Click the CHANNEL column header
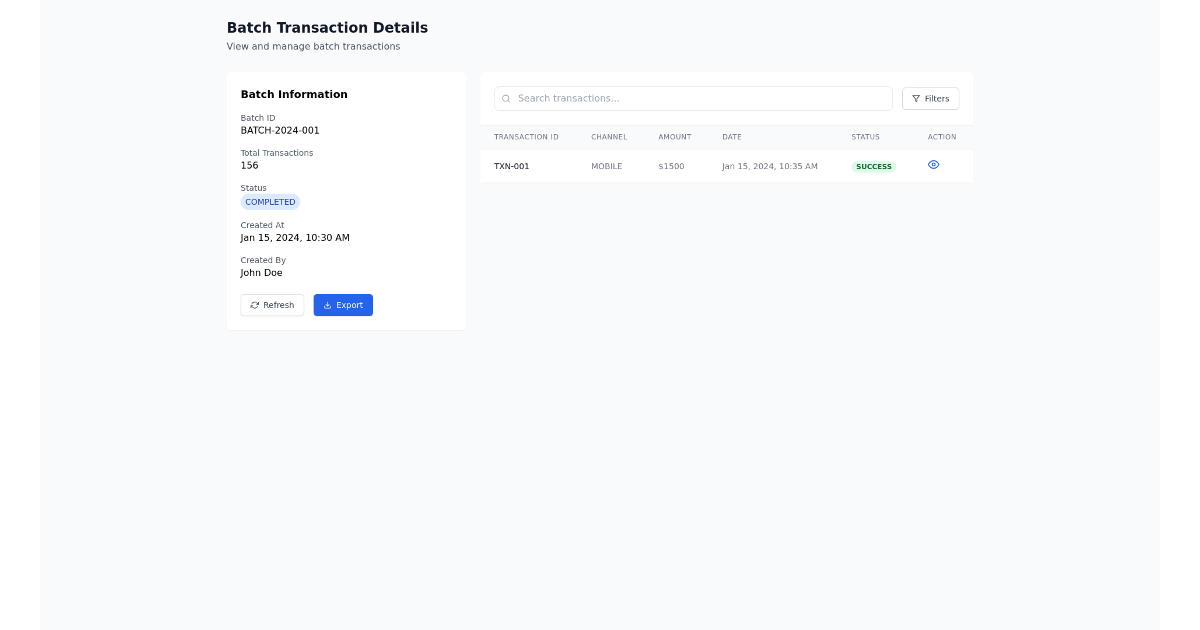 pos(609,137)
